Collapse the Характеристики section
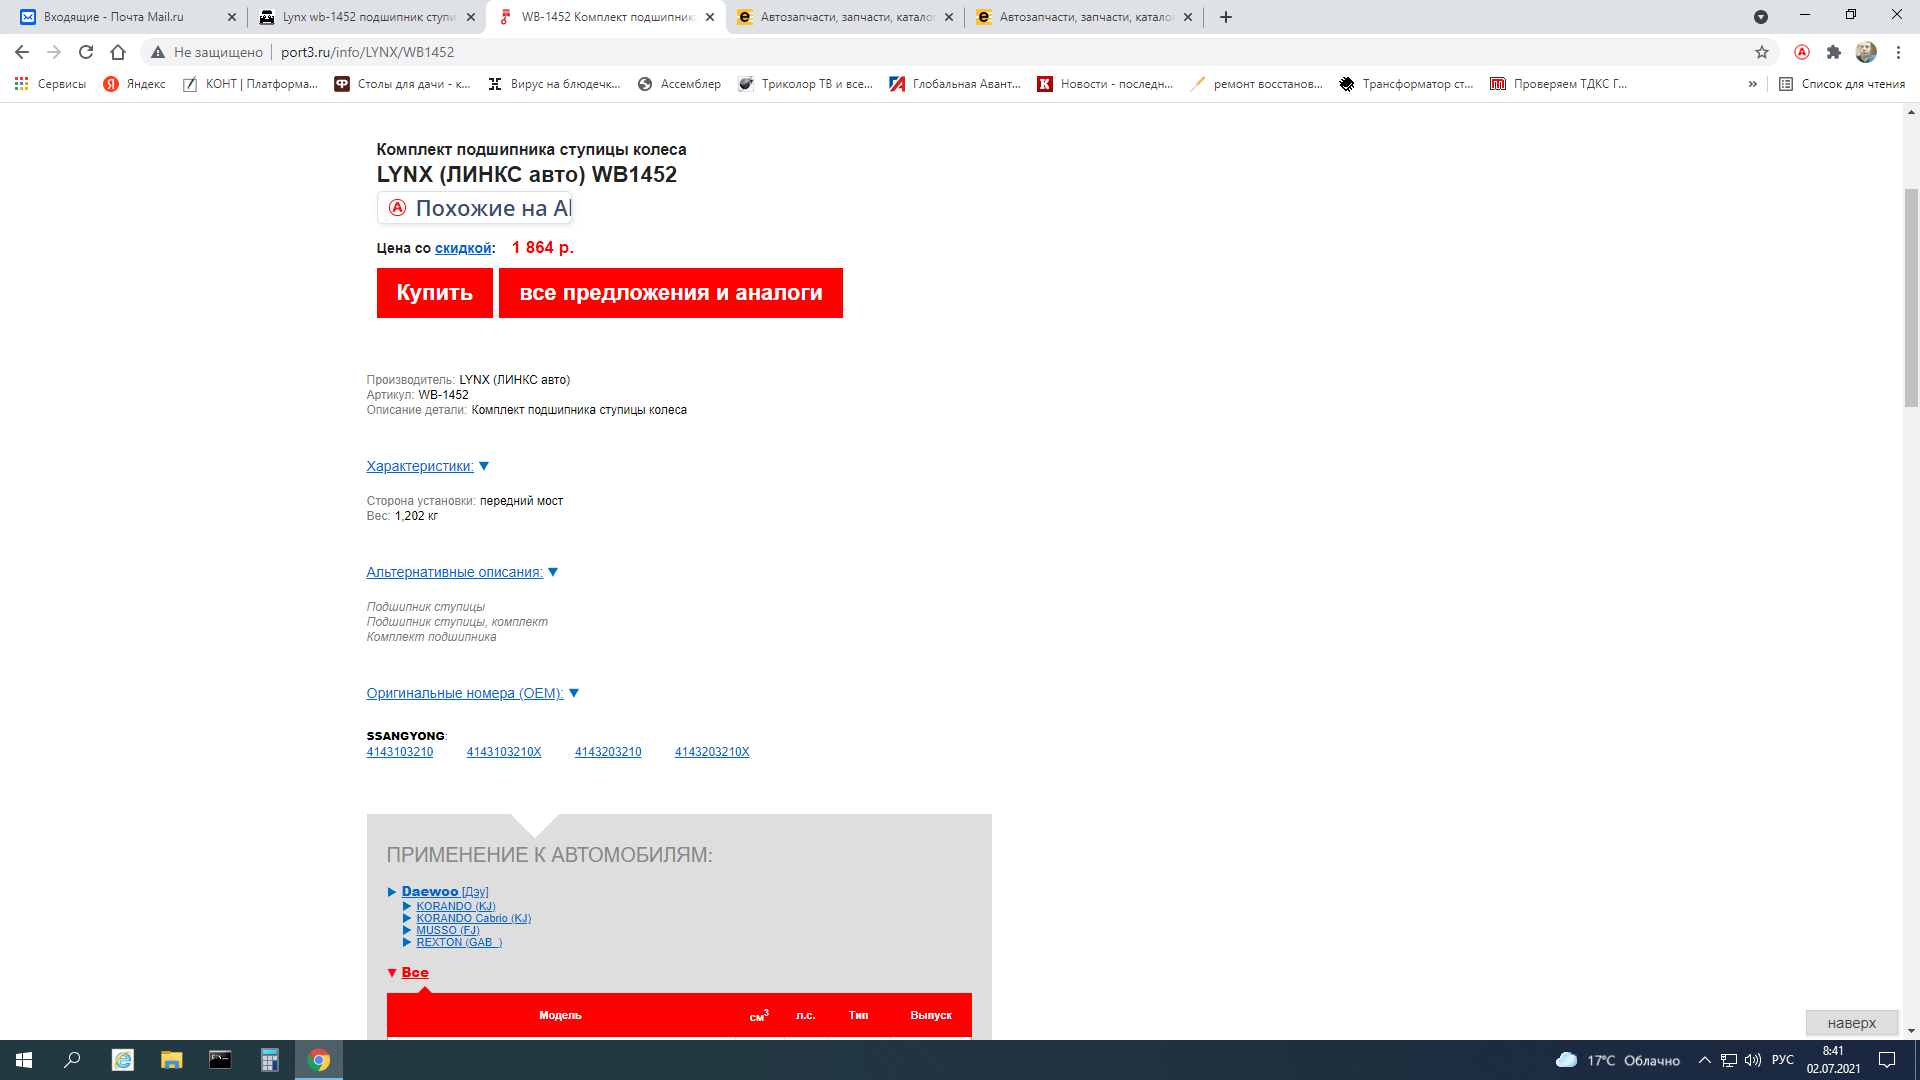Screen dimensions: 1920x1080 pyautogui.click(x=427, y=466)
